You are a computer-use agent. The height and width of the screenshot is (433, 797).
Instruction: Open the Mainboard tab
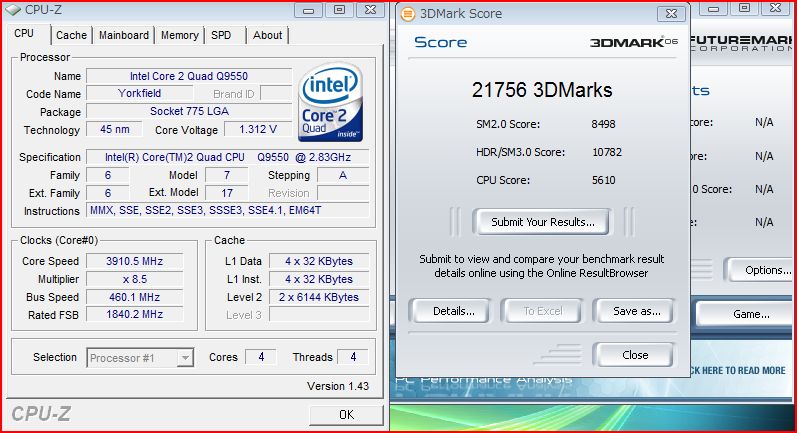tap(124, 35)
